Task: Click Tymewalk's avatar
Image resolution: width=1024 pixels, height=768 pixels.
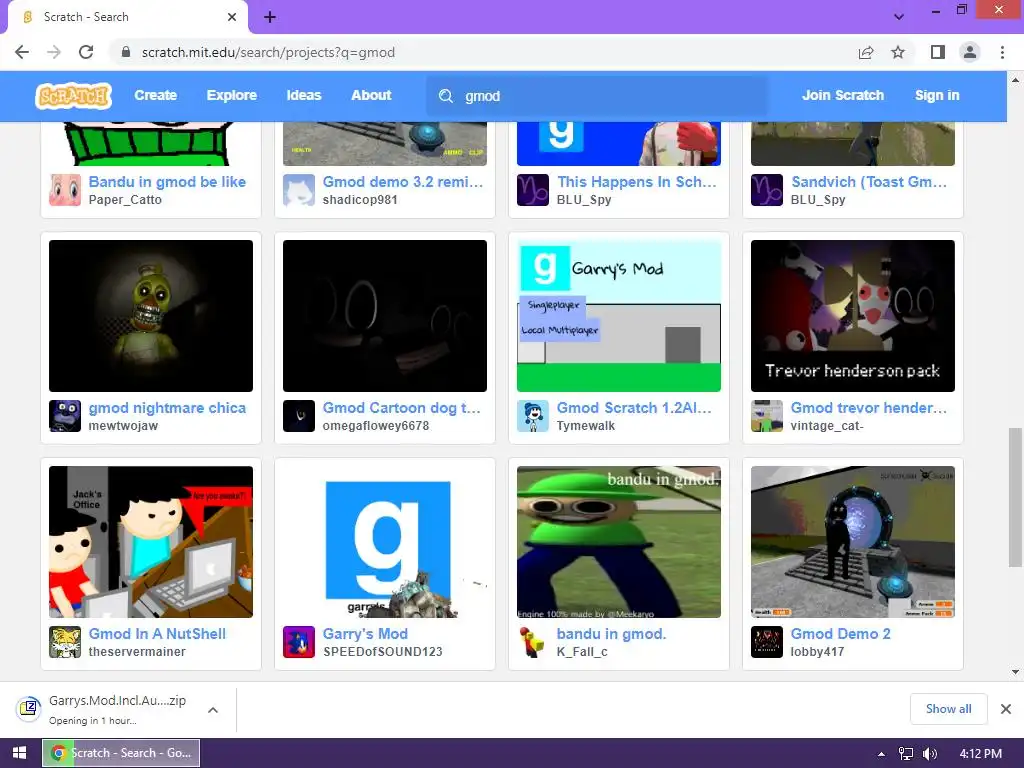Action: tap(533, 416)
